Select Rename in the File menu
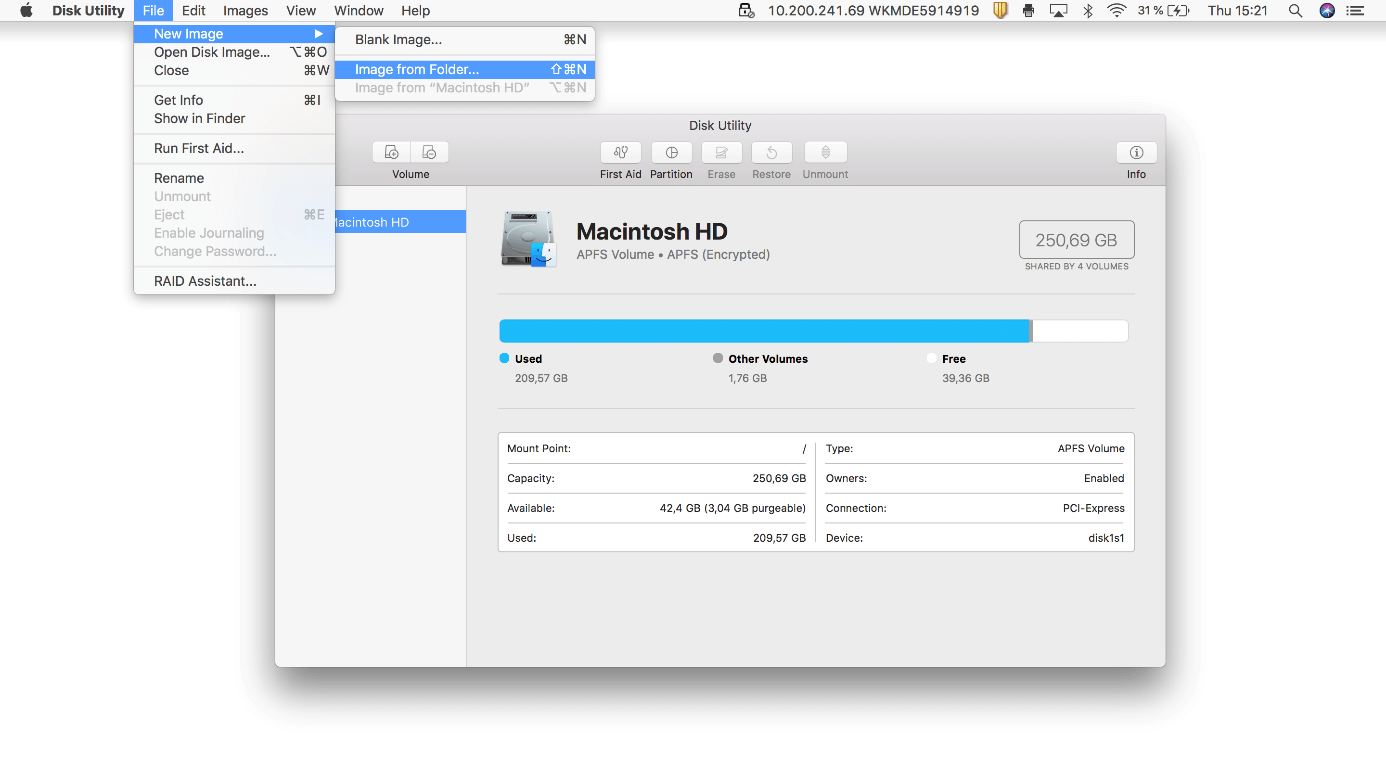Image resolution: width=1386 pixels, height=764 pixels. point(234,178)
